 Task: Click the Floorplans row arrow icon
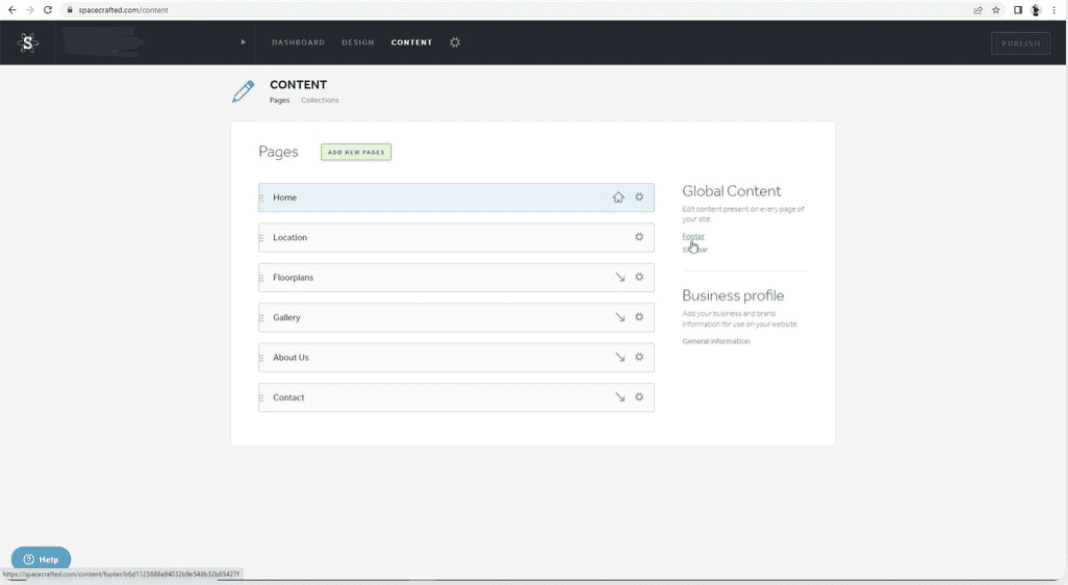pyautogui.click(x=620, y=277)
